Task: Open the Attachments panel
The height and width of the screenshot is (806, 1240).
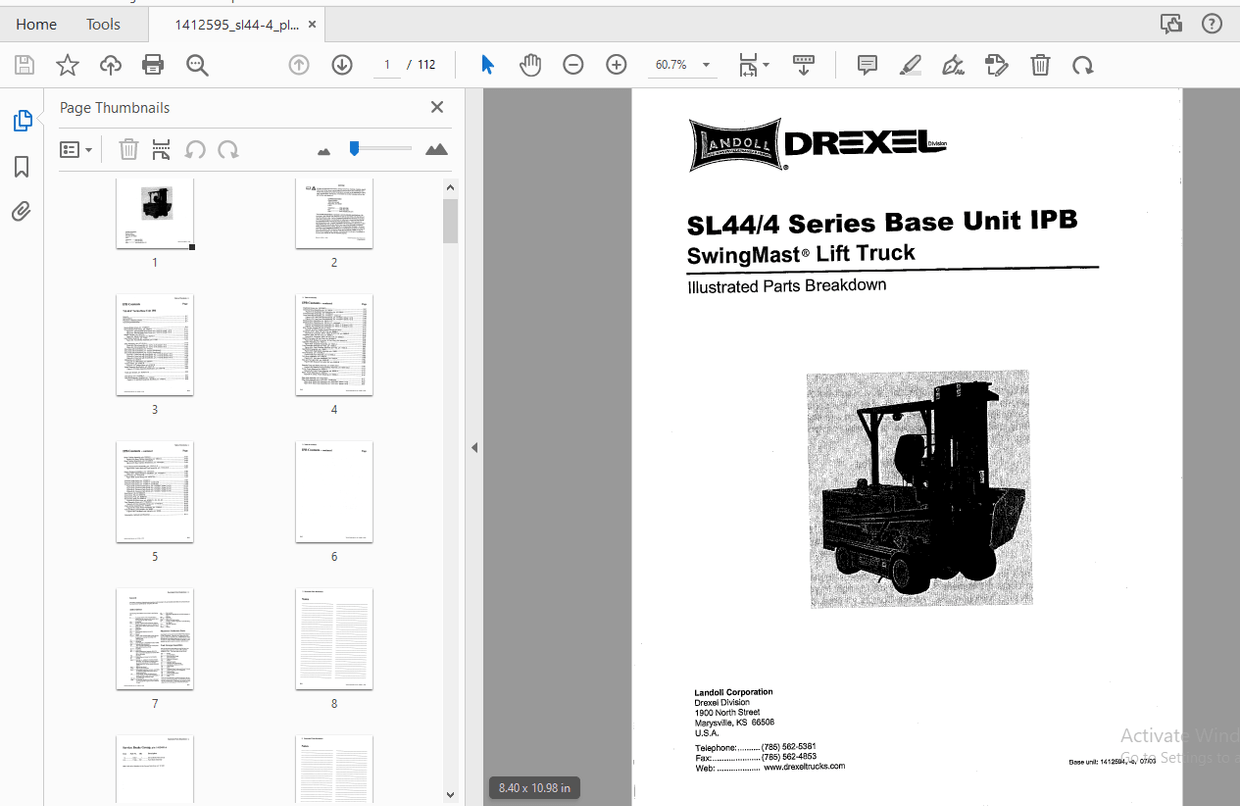Action: click(22, 211)
